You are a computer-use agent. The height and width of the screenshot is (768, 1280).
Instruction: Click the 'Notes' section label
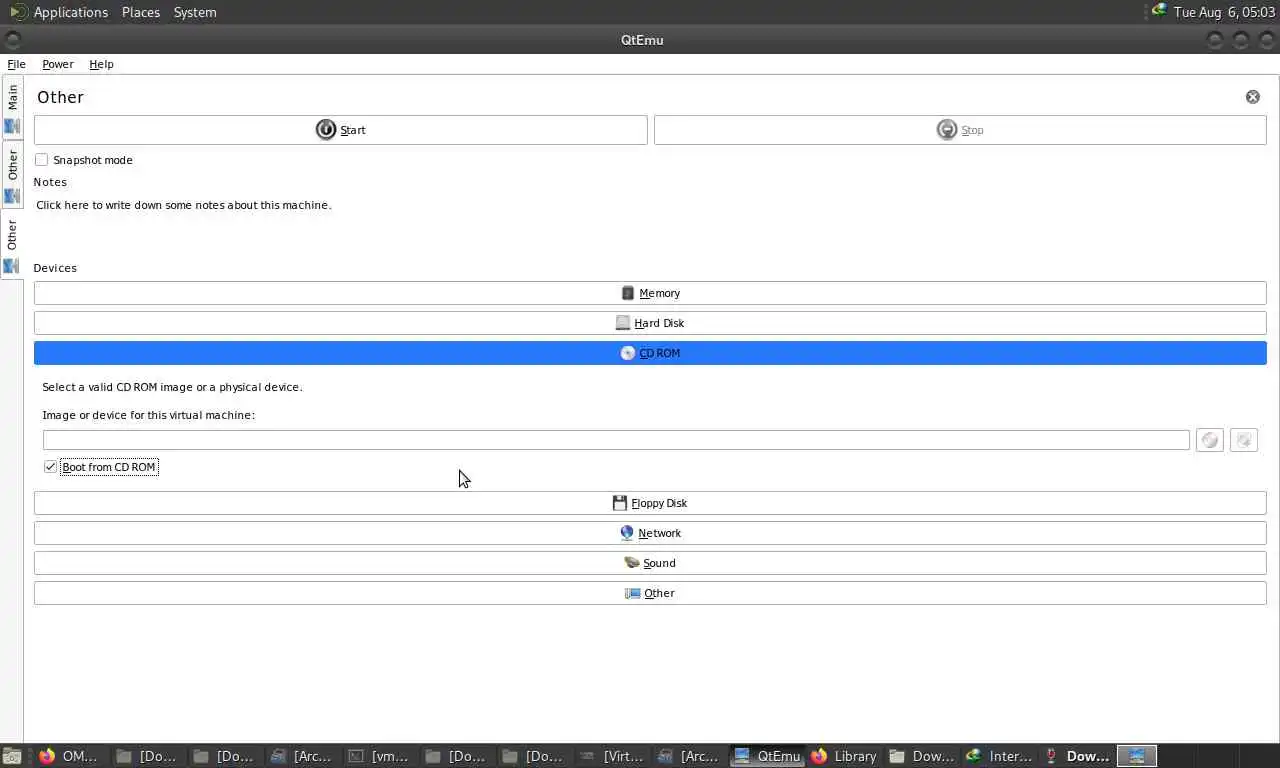[x=50, y=182]
